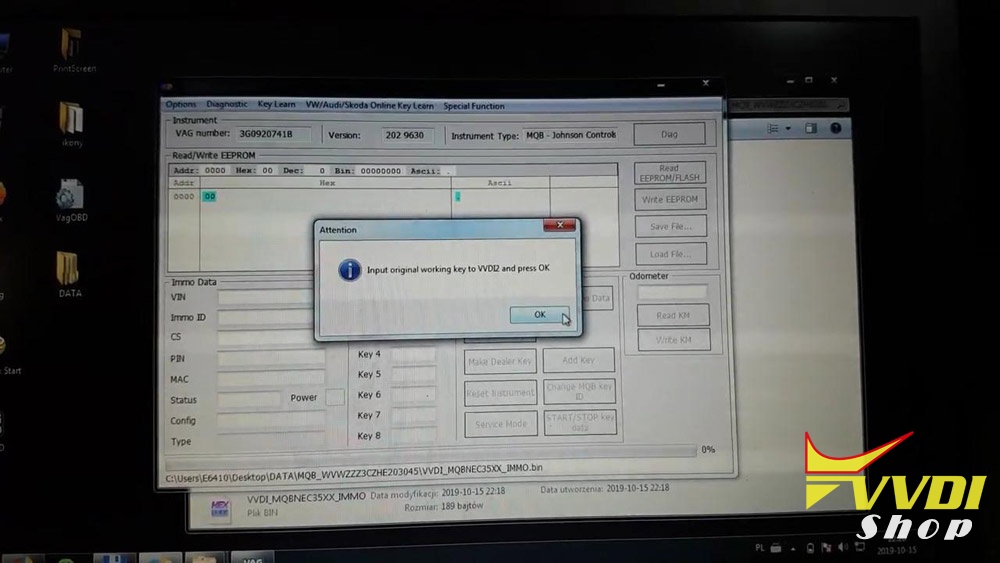Screen dimensions: 1000x563
Task: Focus the Key 6 field
Action: click(x=413, y=395)
